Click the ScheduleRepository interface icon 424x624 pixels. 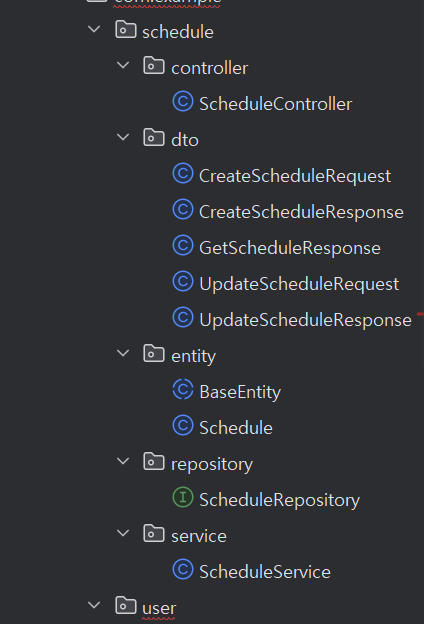tap(183, 497)
